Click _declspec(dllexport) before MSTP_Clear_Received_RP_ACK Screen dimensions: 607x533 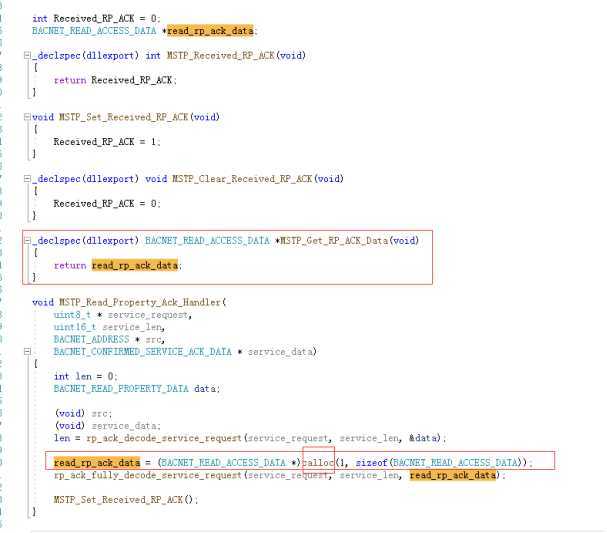[x=86, y=179]
